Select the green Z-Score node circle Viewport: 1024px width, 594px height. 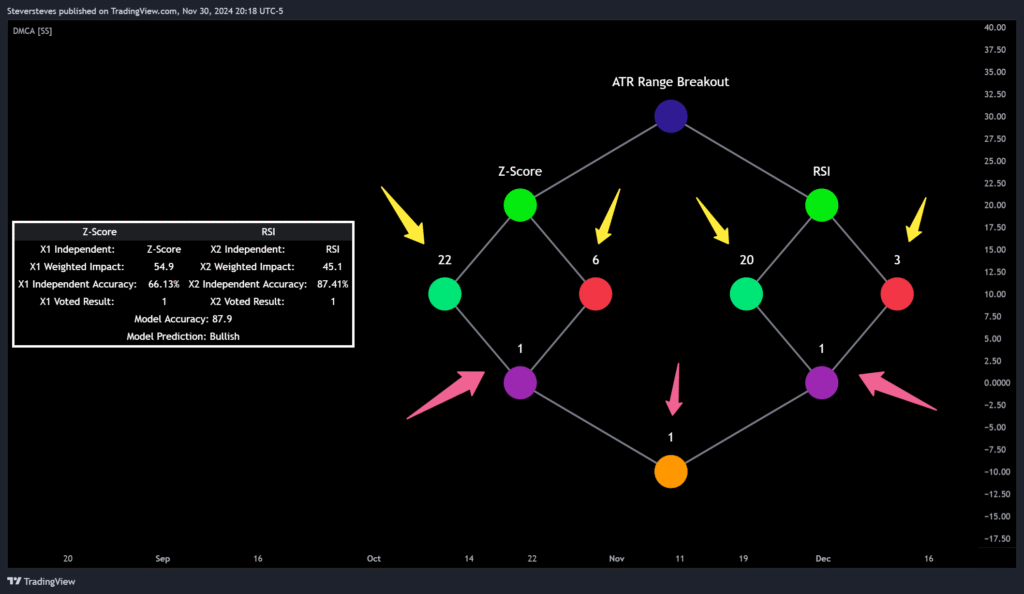(x=520, y=205)
